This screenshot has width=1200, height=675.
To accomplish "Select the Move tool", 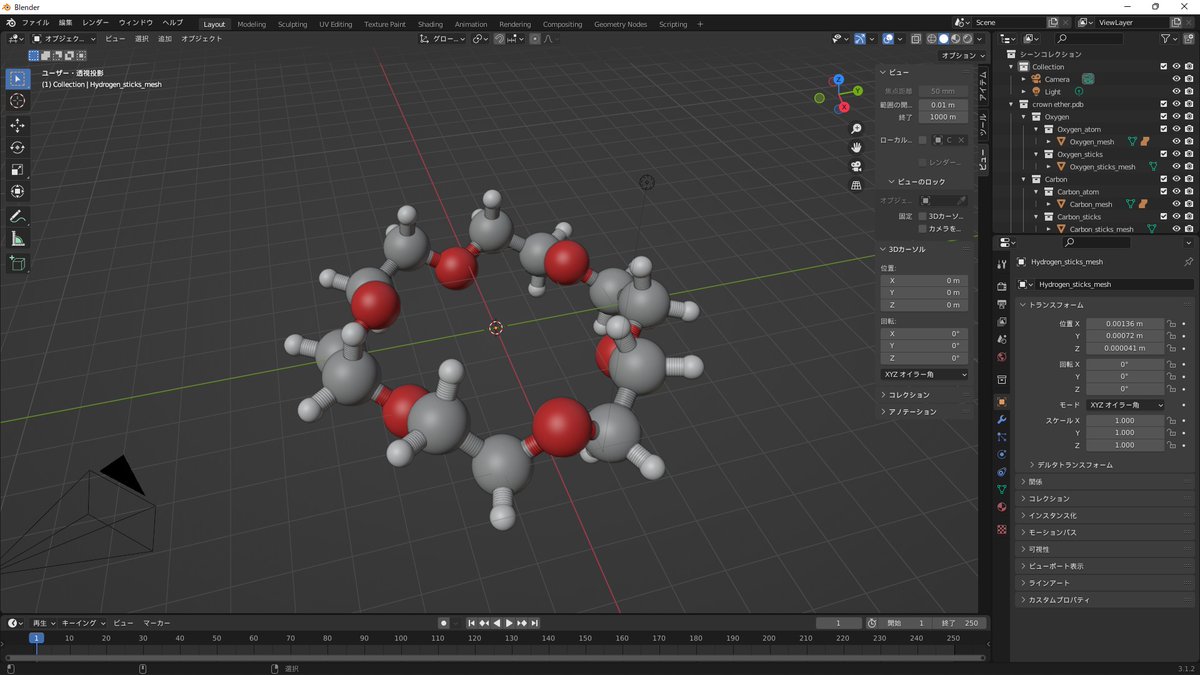I will coord(18,126).
